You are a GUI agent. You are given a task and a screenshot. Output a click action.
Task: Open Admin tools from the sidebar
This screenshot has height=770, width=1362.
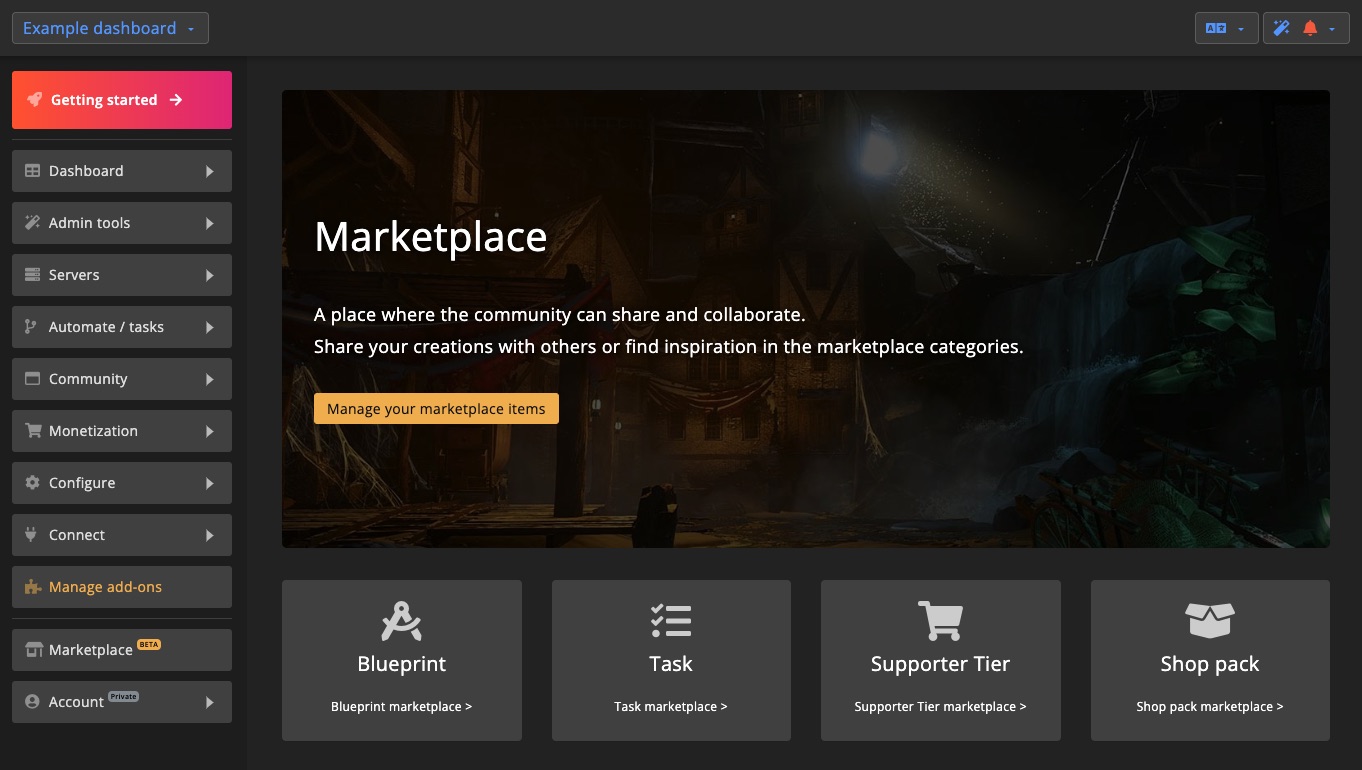pos(121,222)
